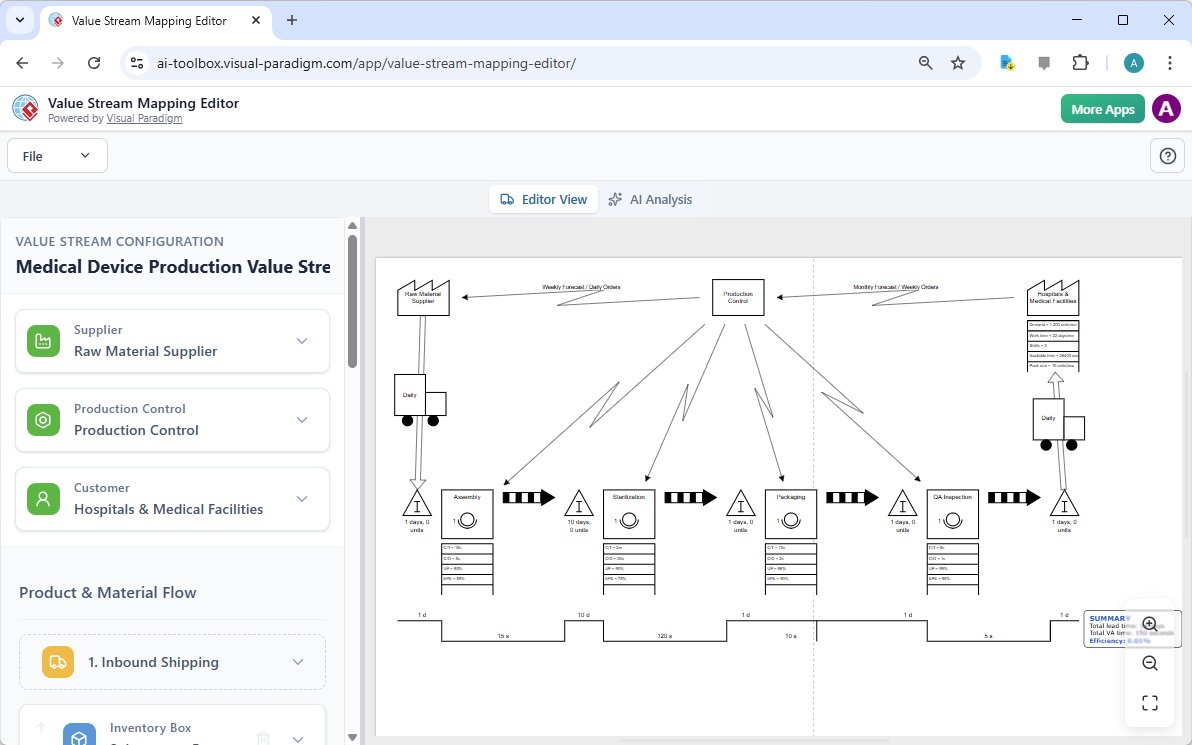Screen dimensions: 1192x745
Task: Fit the diagram to the screen
Action: click(1149, 702)
